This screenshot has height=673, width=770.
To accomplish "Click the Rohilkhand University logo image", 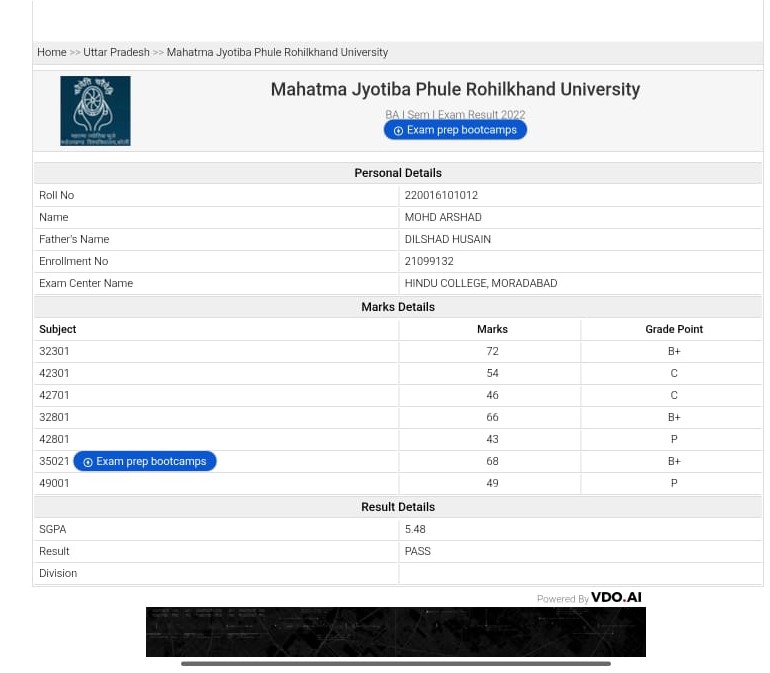I will point(95,111).
